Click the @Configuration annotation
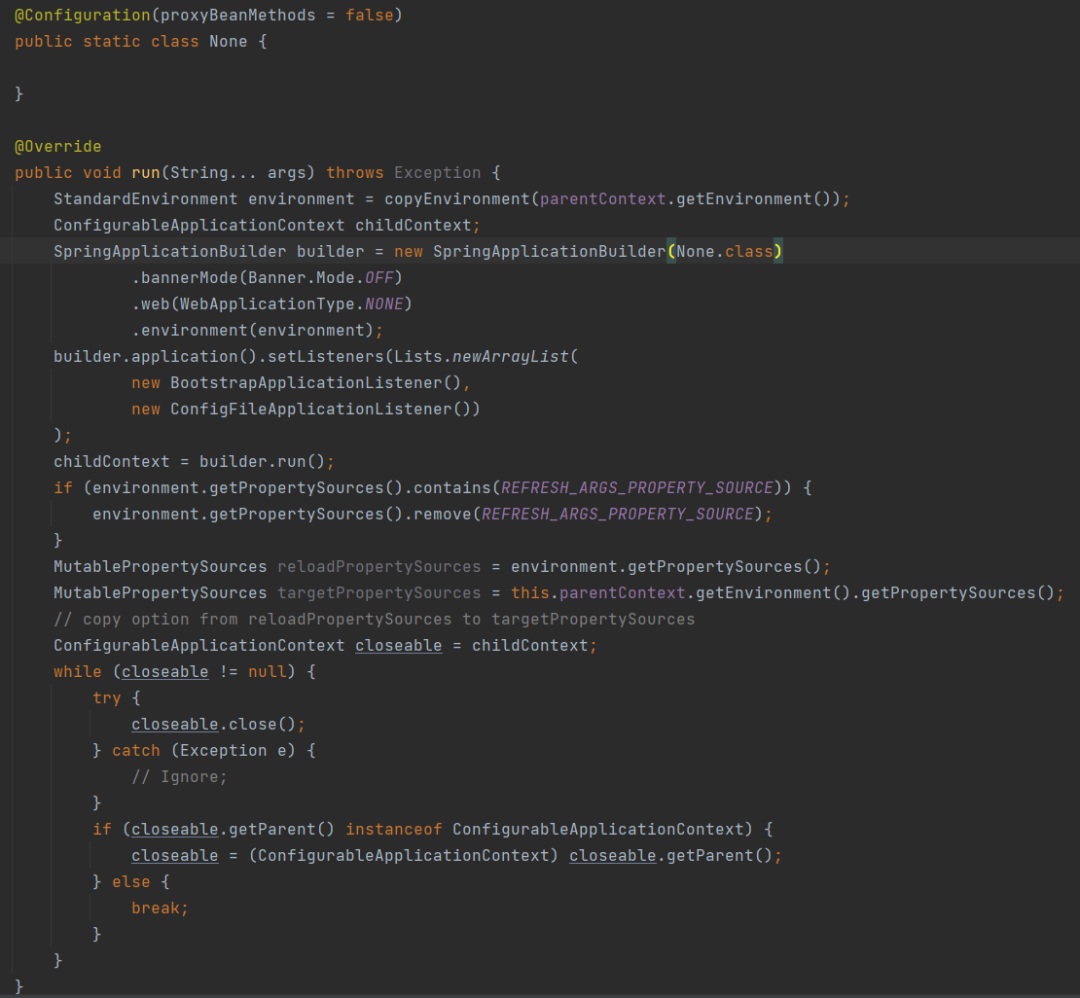This screenshot has width=1080, height=998. 83,15
